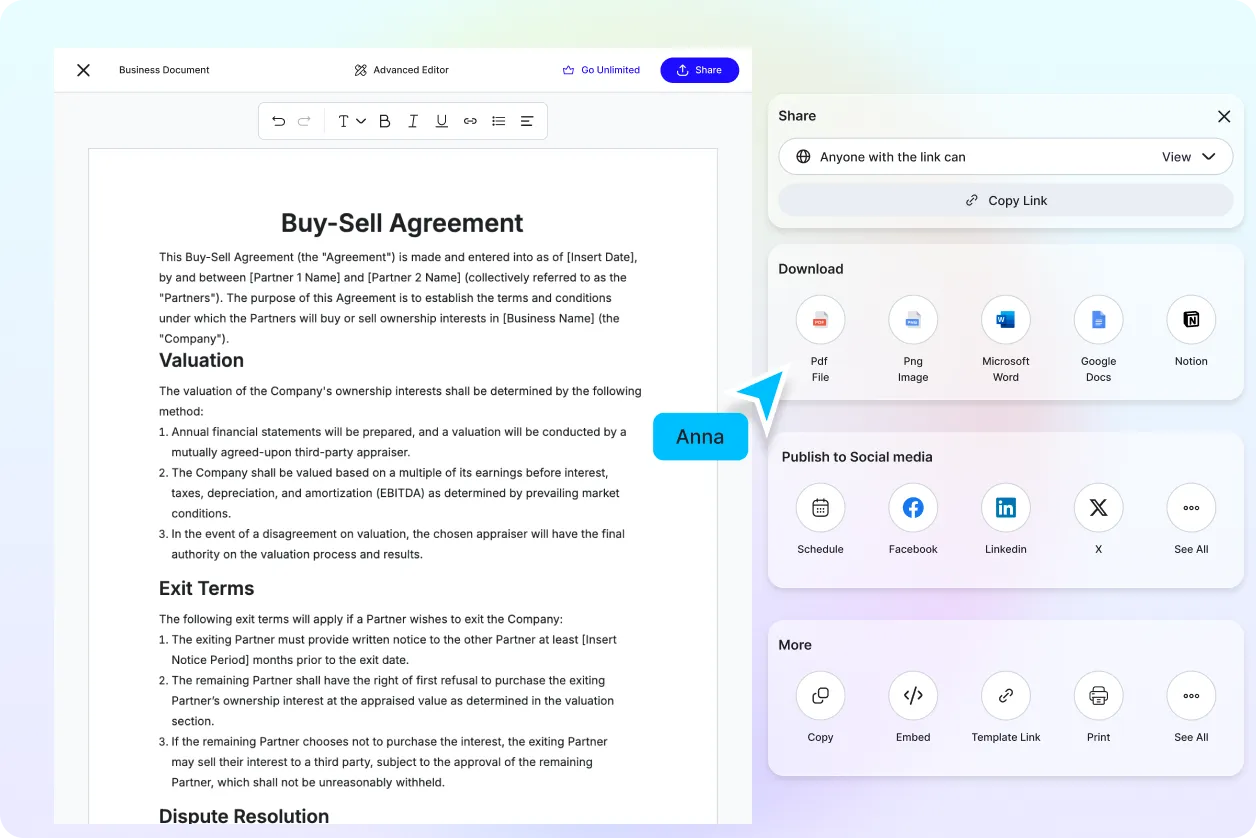Enable underline text formatting
Screen dimensions: 1256x838
click(441, 120)
